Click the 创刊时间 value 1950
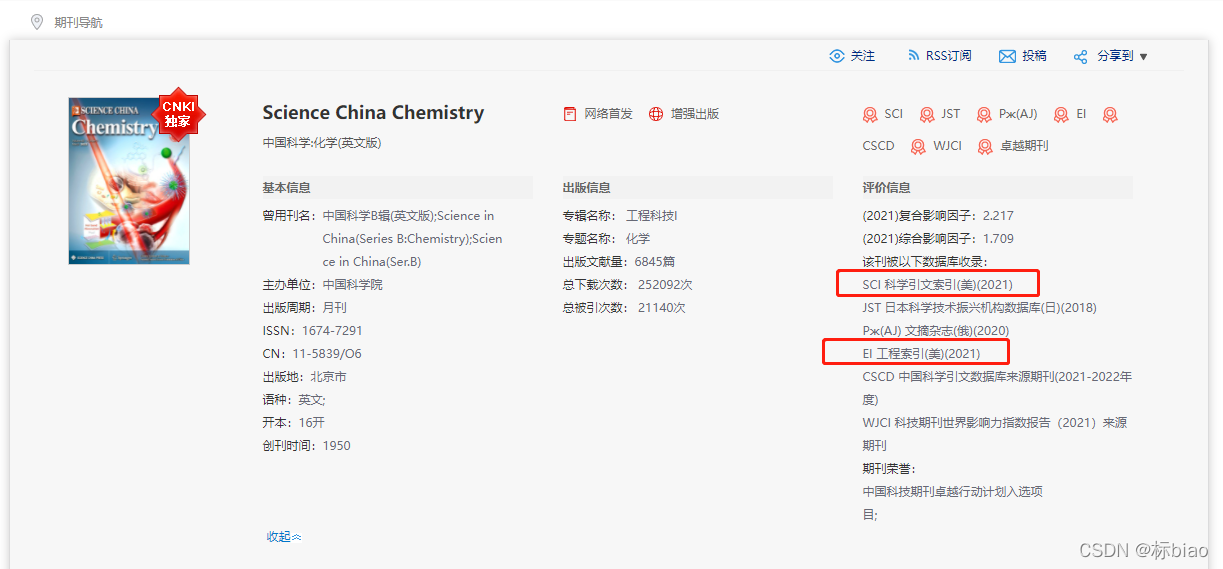The height and width of the screenshot is (569, 1223). (336, 446)
